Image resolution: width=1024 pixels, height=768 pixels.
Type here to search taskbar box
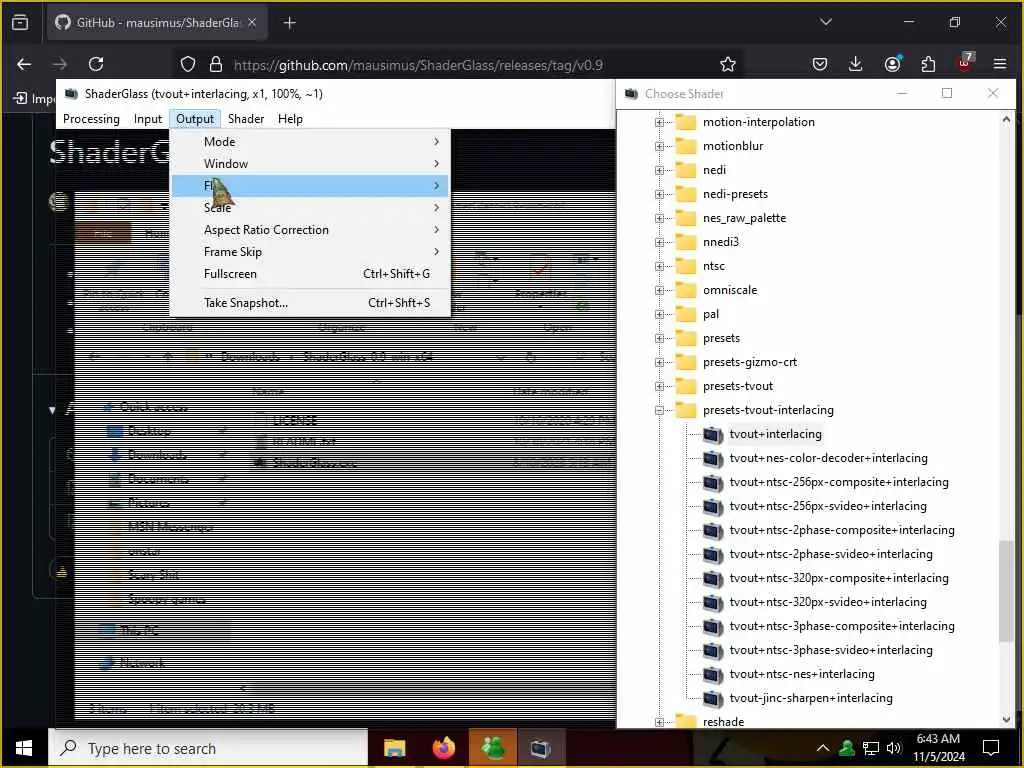coord(208,748)
